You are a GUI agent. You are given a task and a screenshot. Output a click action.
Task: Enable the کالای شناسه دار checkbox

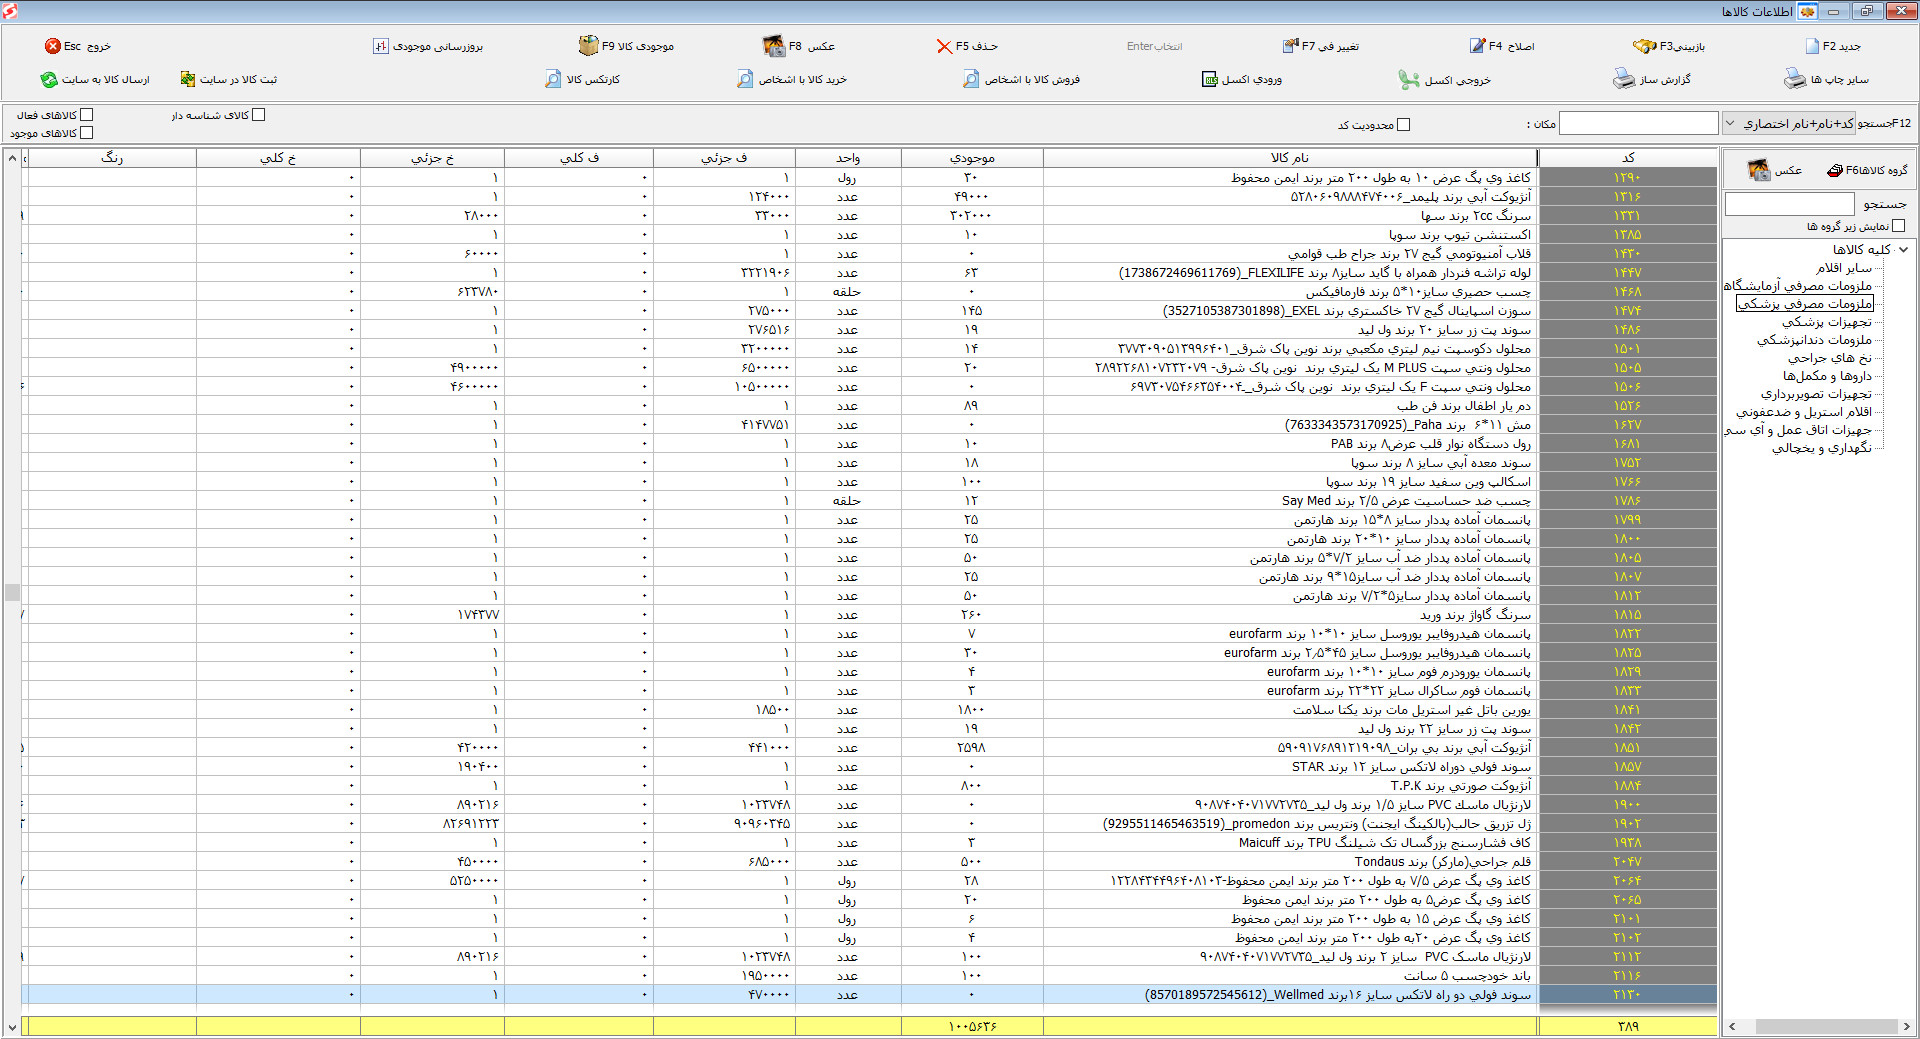pyautogui.click(x=259, y=115)
